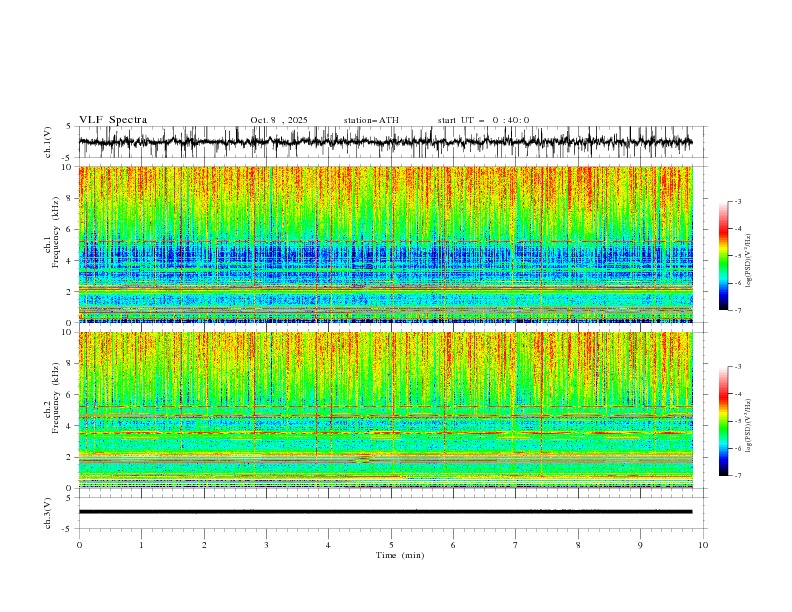Click the "station=ATH" header text
Image resolution: width=792 pixels, height=612 pixels.
pyautogui.click(x=371, y=120)
